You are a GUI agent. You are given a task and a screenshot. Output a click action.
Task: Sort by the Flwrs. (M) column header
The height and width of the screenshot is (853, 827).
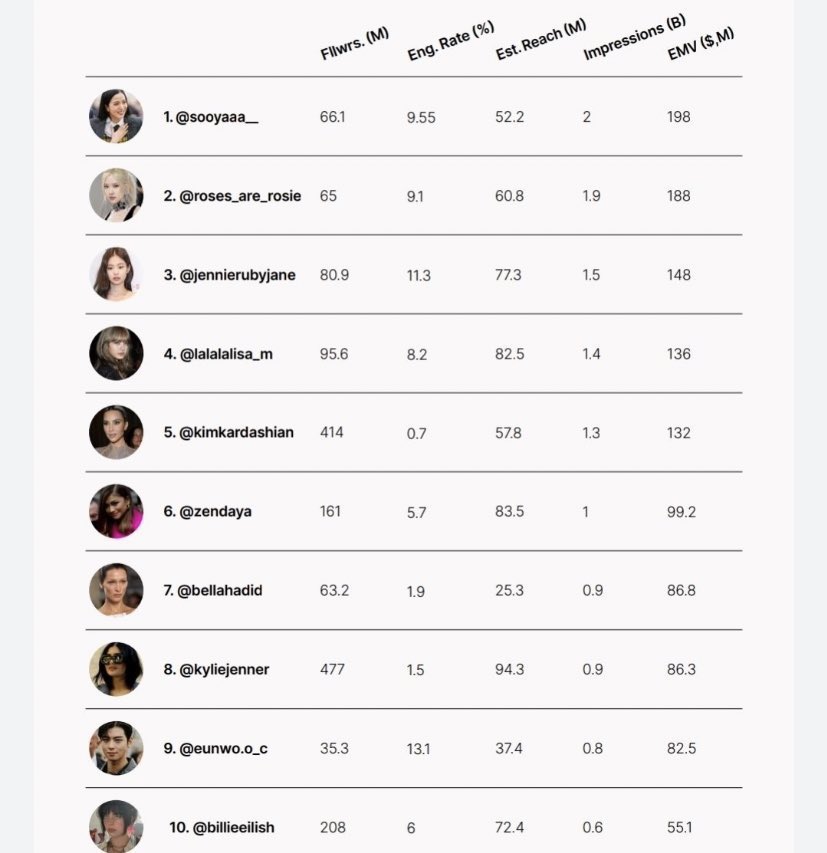[354, 45]
